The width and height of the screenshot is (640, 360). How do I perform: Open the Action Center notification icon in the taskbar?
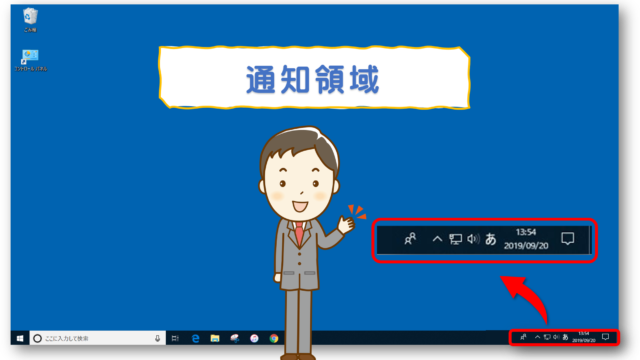pyautogui.click(x=606, y=337)
